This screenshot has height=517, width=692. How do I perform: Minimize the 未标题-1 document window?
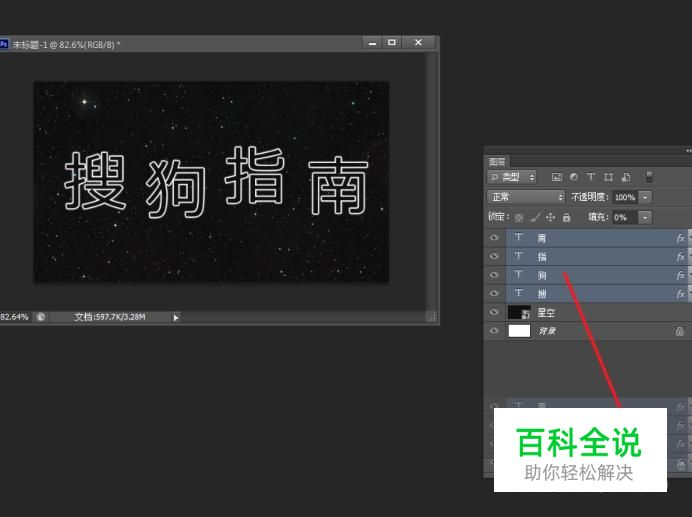tap(372, 43)
